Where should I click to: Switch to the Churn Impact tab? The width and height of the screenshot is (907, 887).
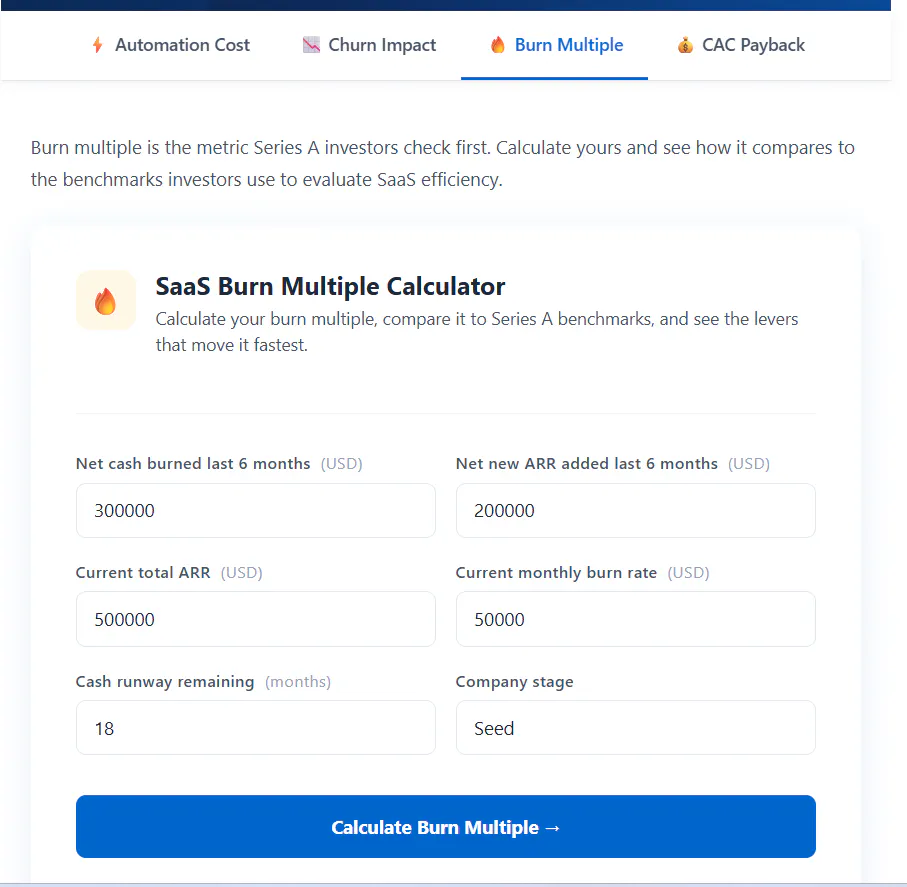pos(369,45)
